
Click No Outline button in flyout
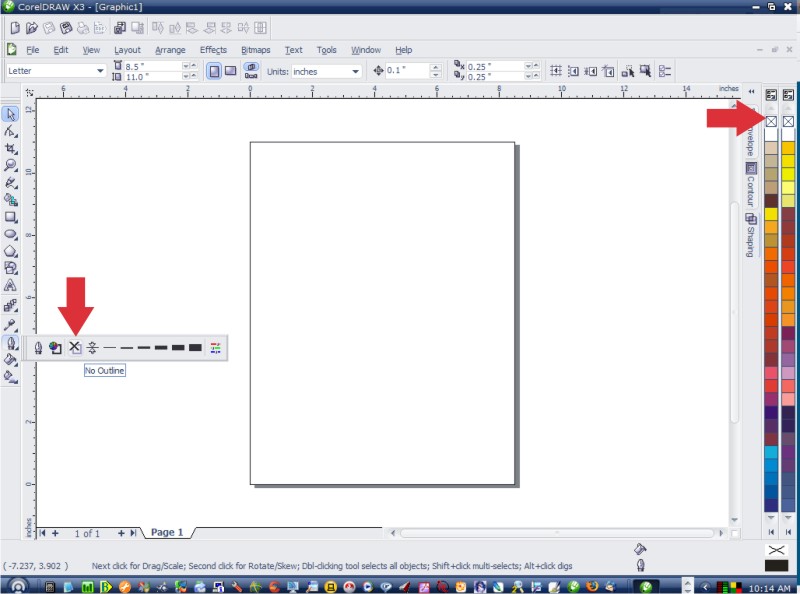pyautogui.click(x=74, y=348)
